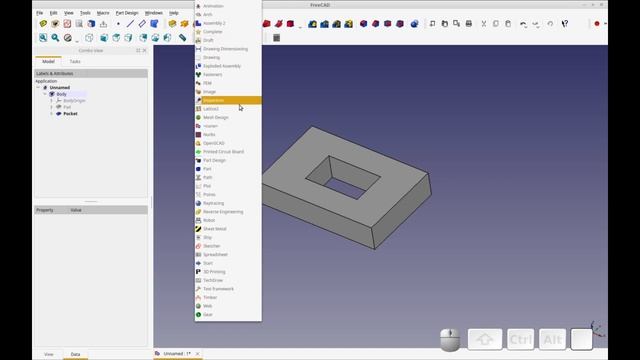Click the datum point tool icon
640x360 pixels.
(x=118, y=24)
